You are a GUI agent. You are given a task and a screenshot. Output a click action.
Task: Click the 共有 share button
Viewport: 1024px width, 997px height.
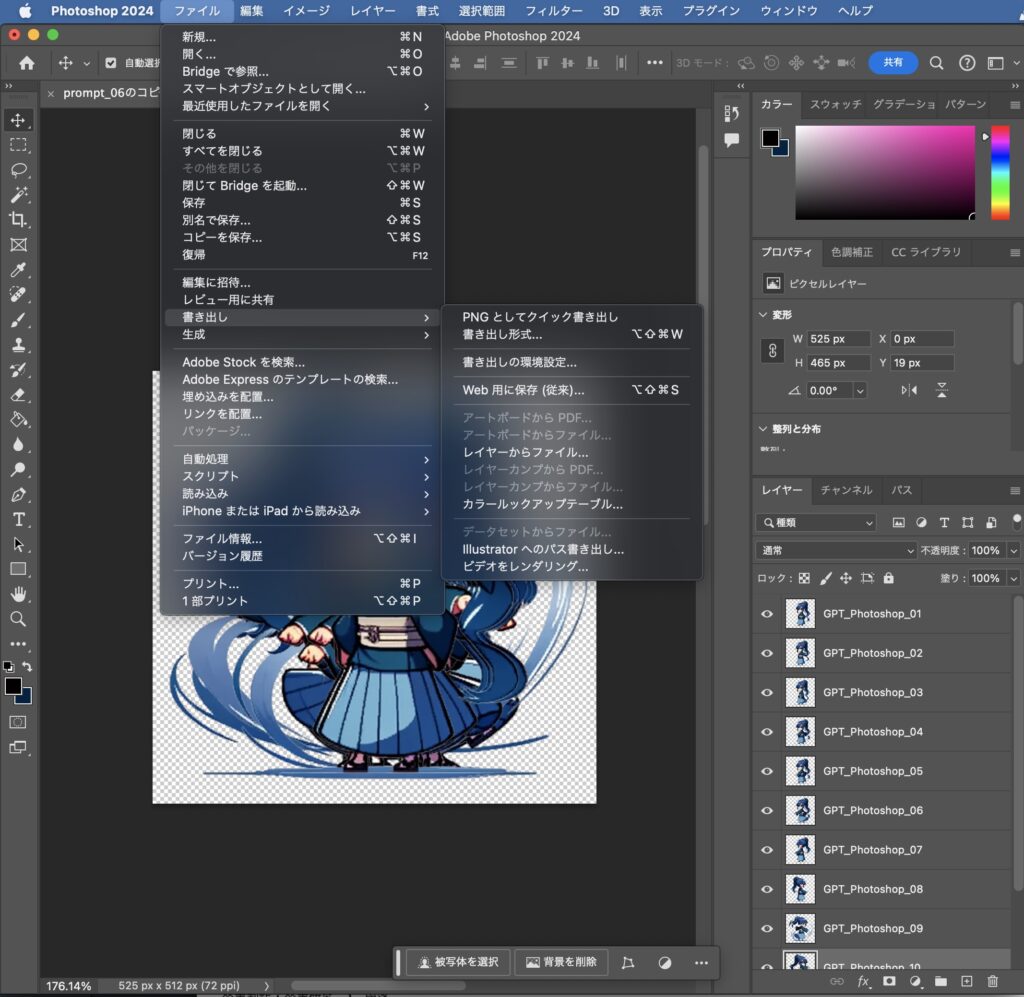click(x=893, y=63)
